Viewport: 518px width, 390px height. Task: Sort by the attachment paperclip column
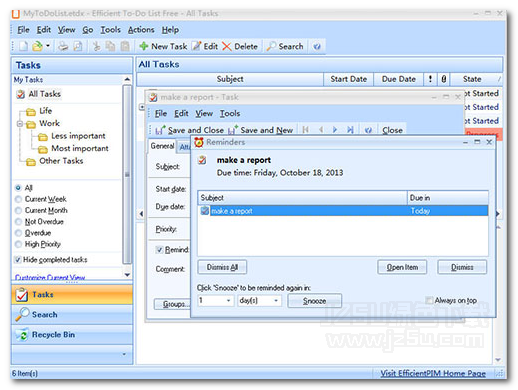[x=444, y=79]
